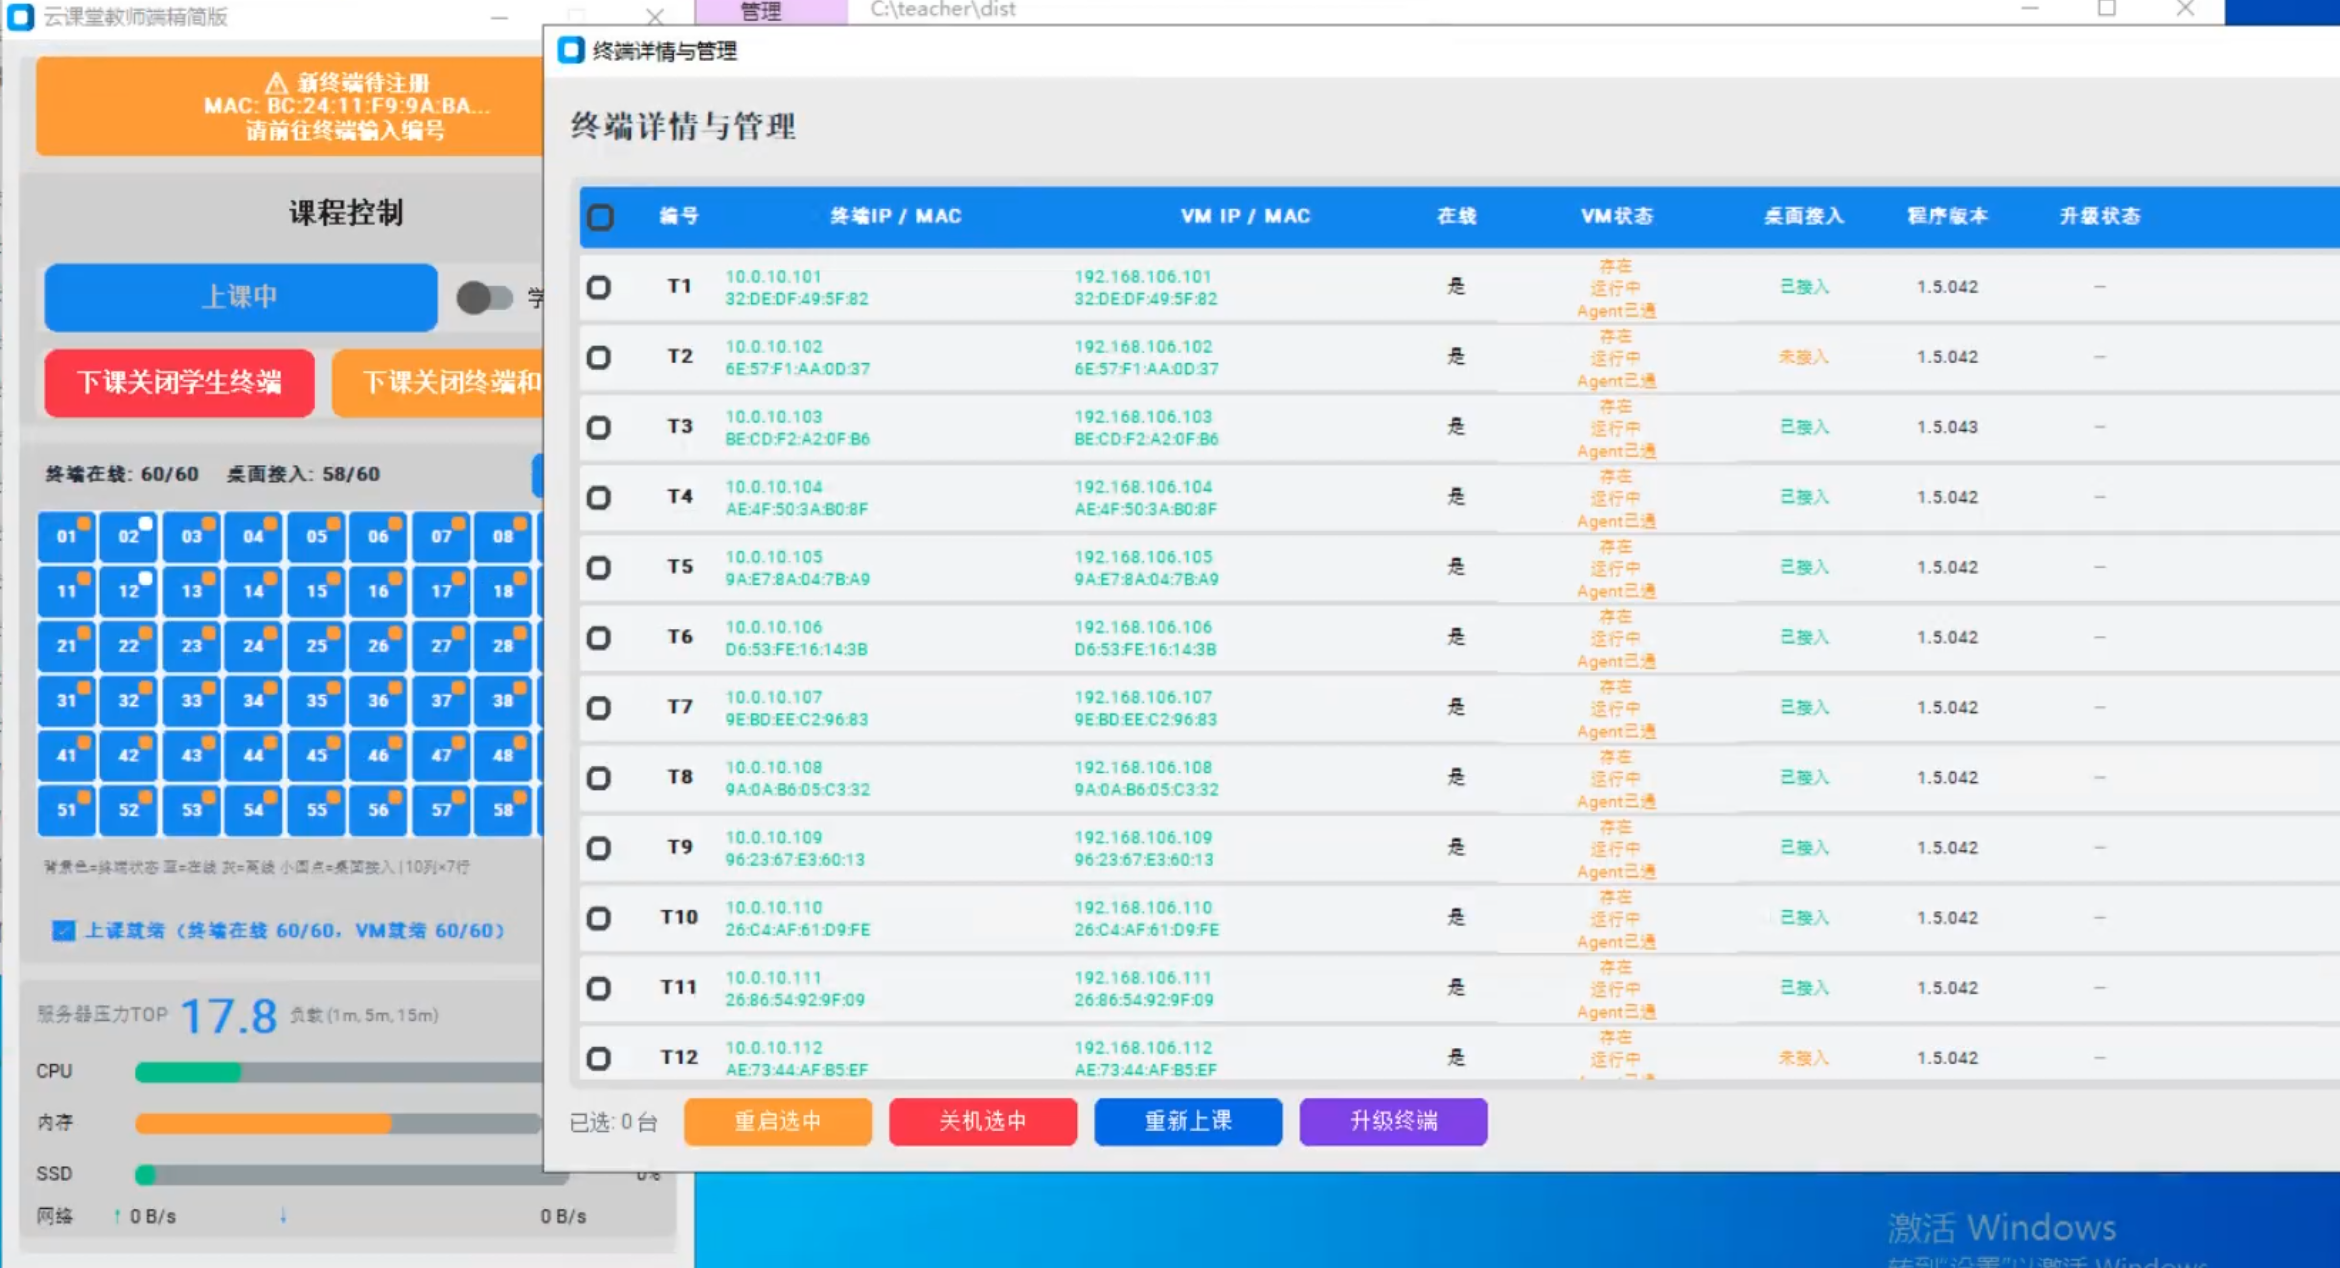2340x1268 pixels.
Task: Select terminal tile 02 in the grid
Action: [129, 537]
